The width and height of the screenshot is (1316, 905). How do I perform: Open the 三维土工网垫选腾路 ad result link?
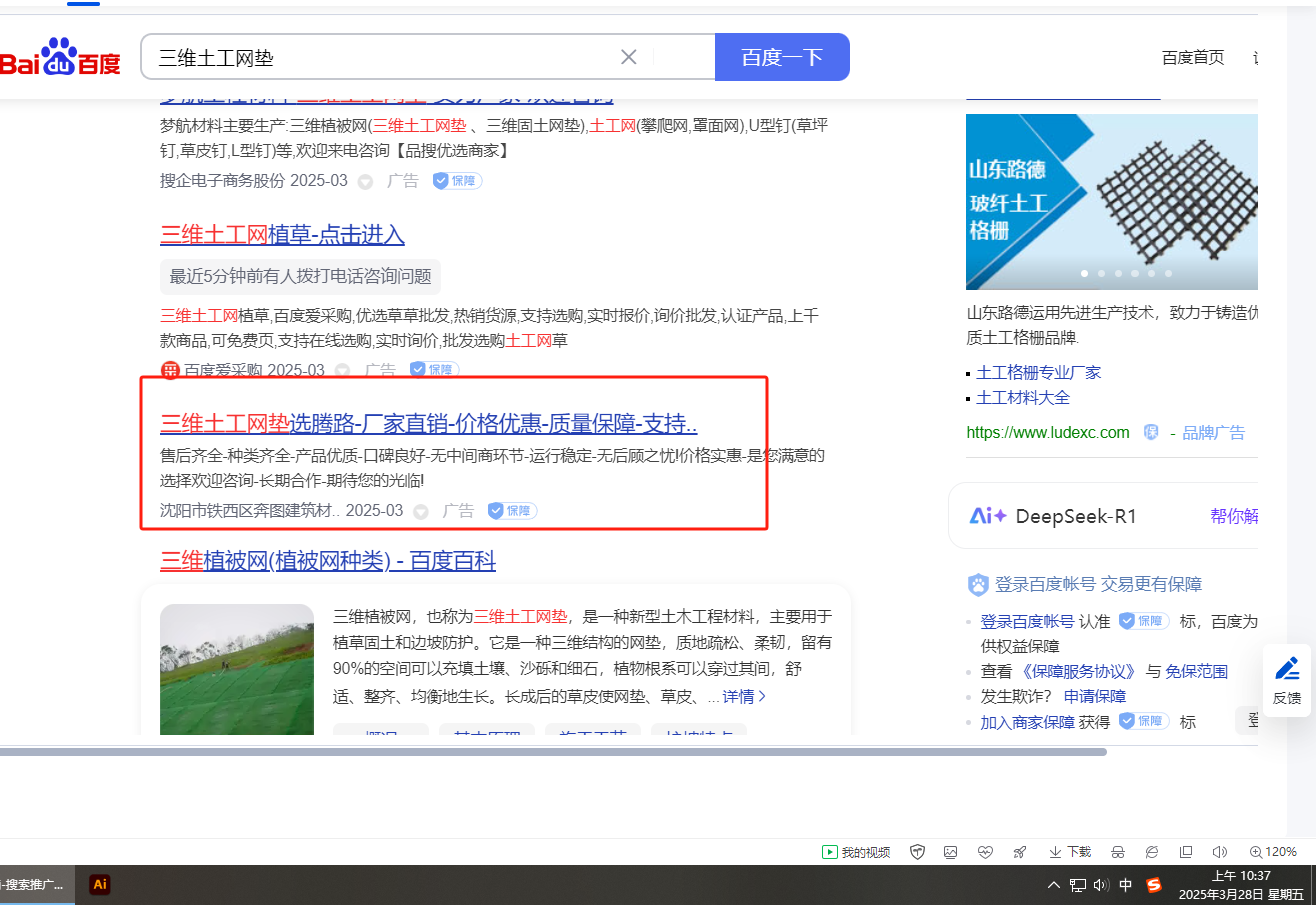pyautogui.click(x=428, y=423)
